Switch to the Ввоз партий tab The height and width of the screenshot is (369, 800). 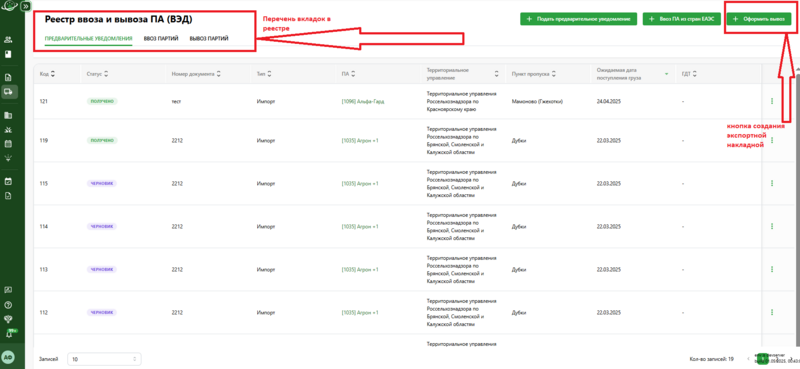click(x=161, y=38)
